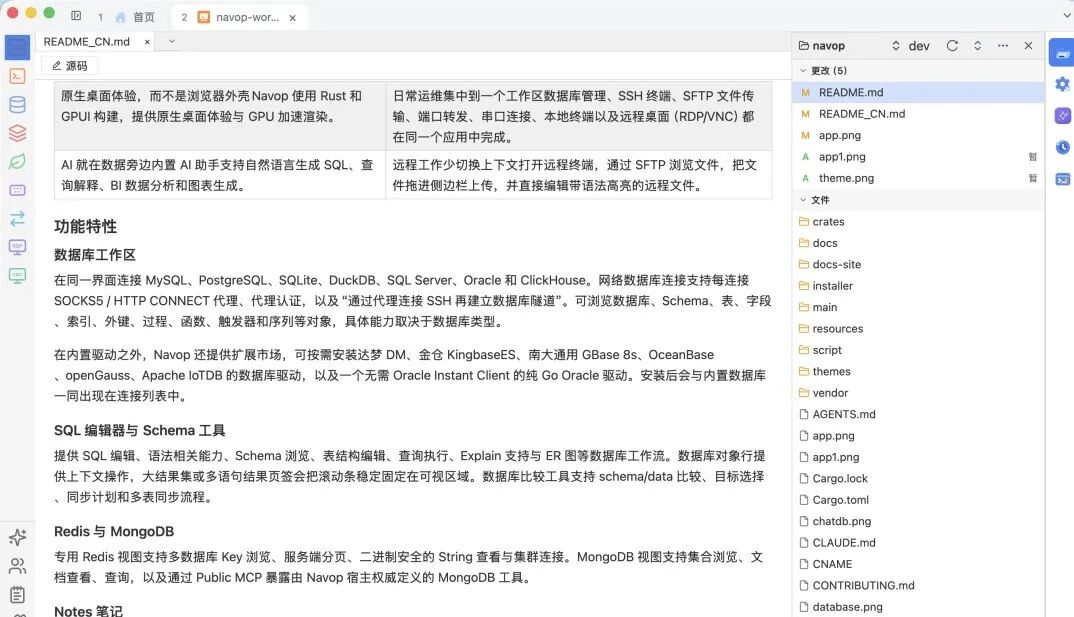Switch to the 首页 tab

pyautogui.click(x=127, y=17)
